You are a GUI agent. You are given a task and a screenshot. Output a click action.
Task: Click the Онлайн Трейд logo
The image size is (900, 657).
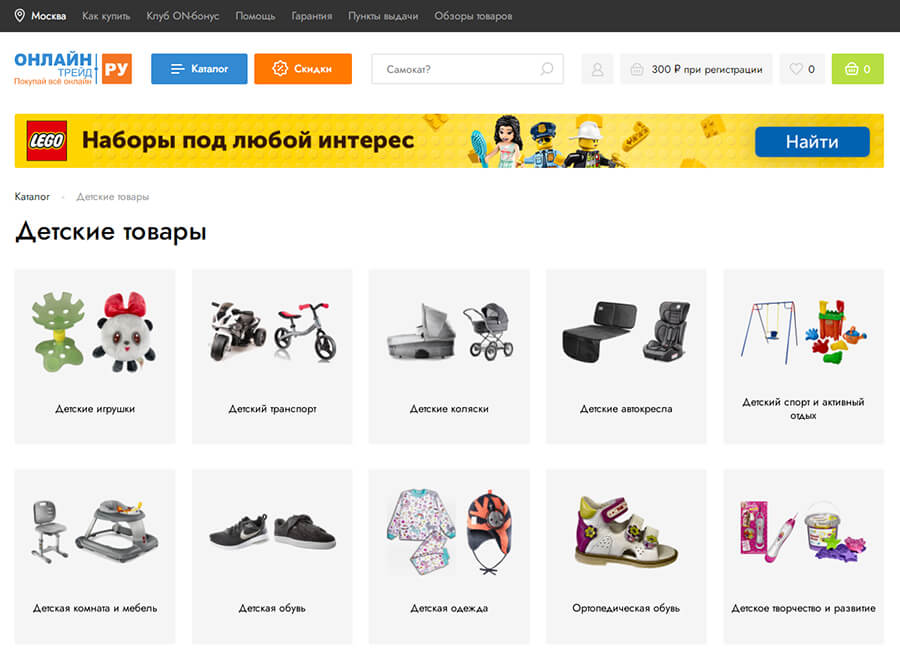73,69
